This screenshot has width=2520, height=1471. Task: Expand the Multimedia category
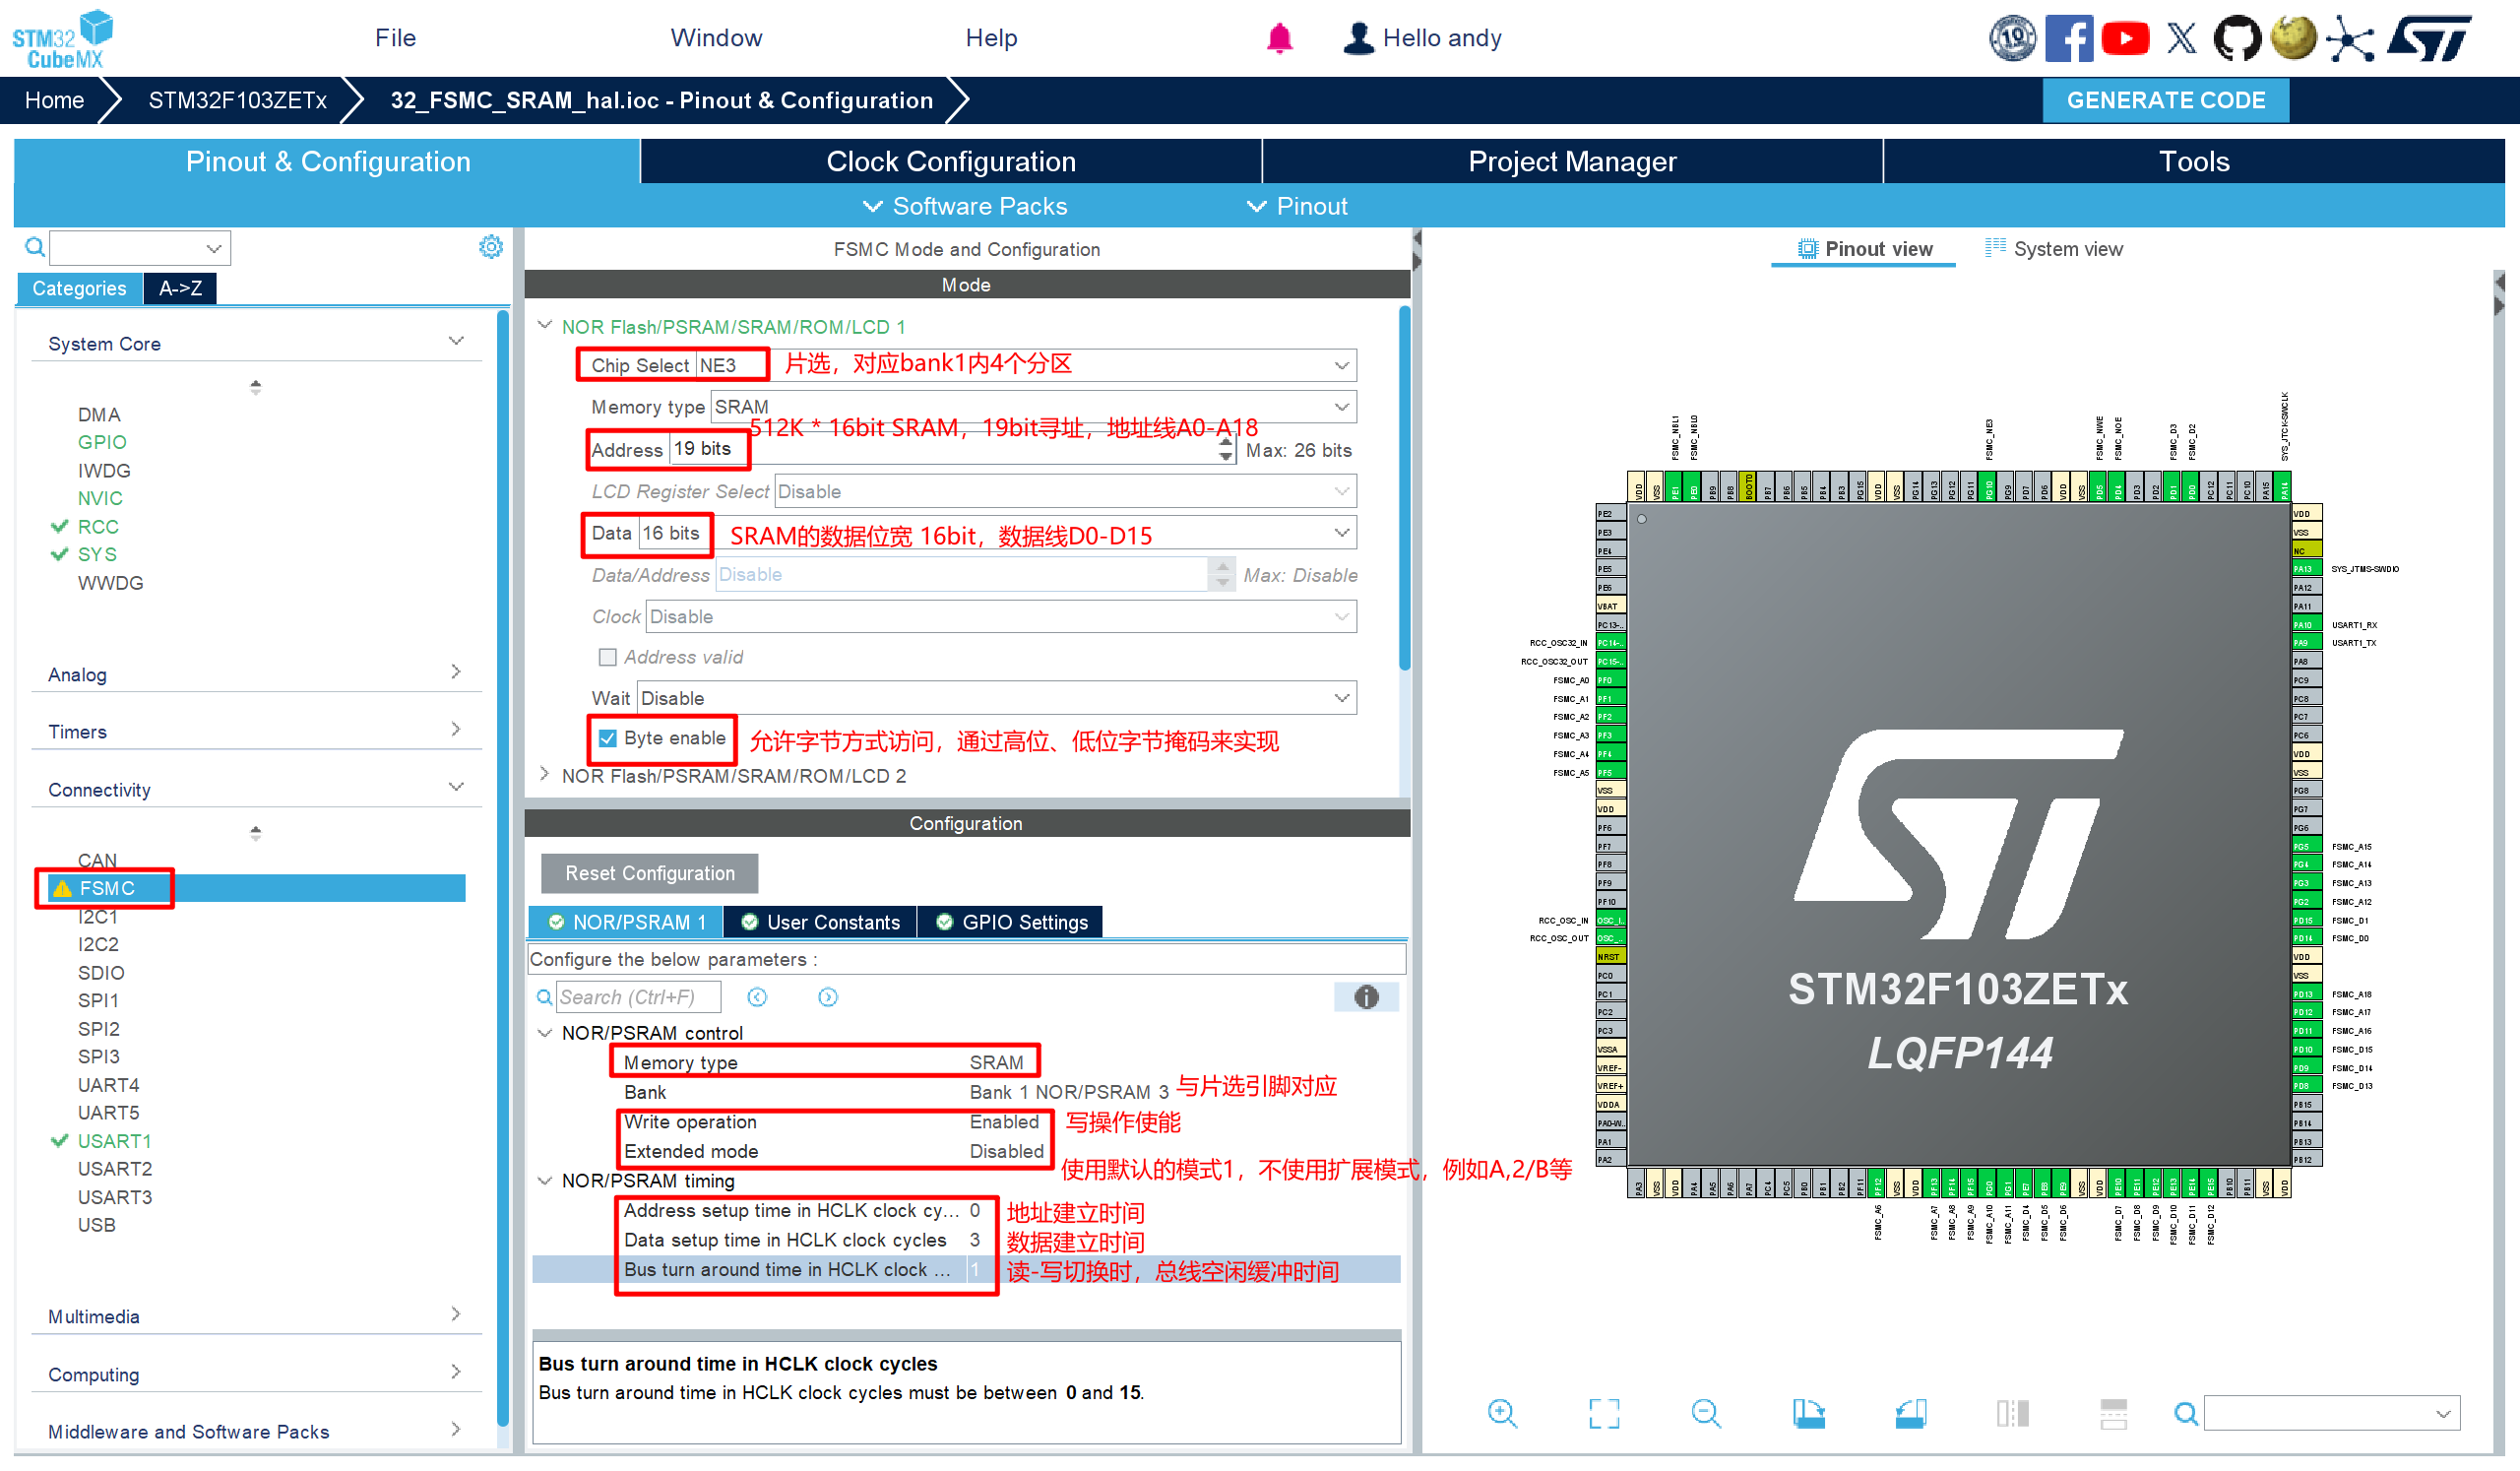click(x=455, y=1314)
